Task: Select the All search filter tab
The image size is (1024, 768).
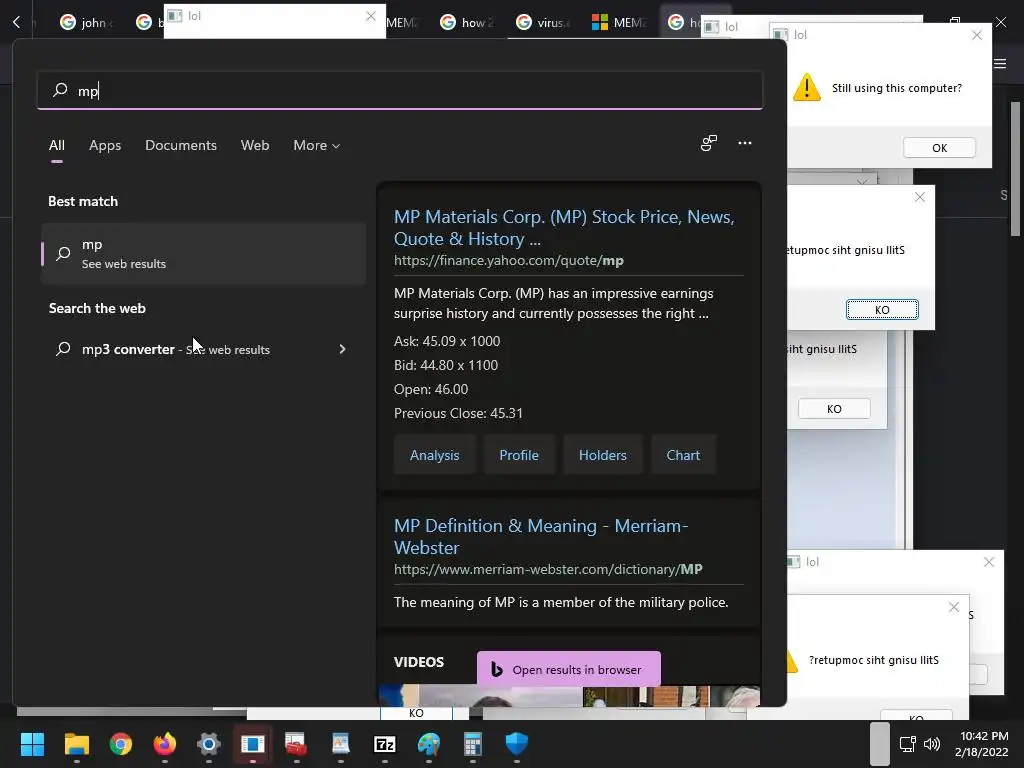Action: (57, 145)
